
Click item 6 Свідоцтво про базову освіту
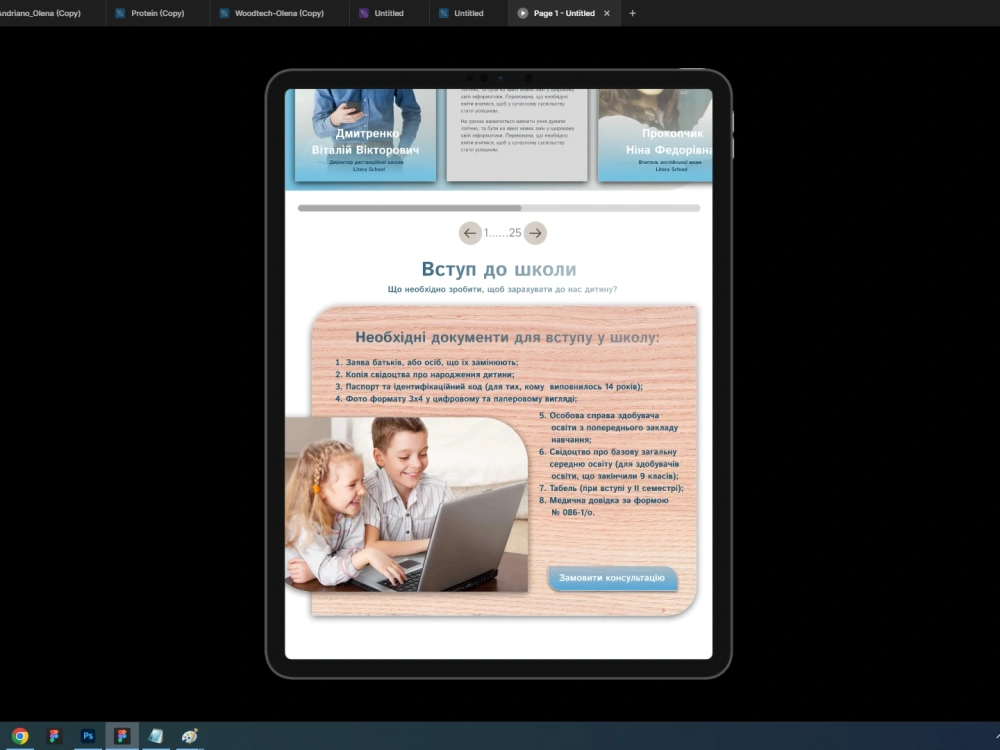pos(609,464)
